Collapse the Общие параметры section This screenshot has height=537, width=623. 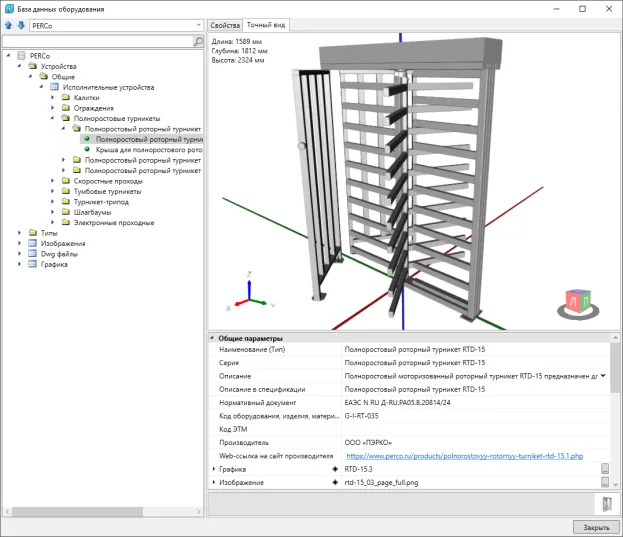tap(212, 339)
